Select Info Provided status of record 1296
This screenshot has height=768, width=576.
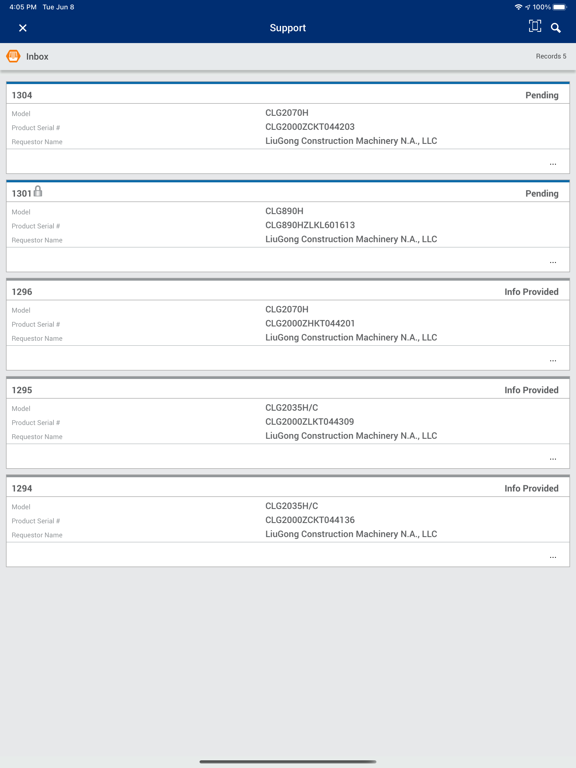click(x=531, y=292)
